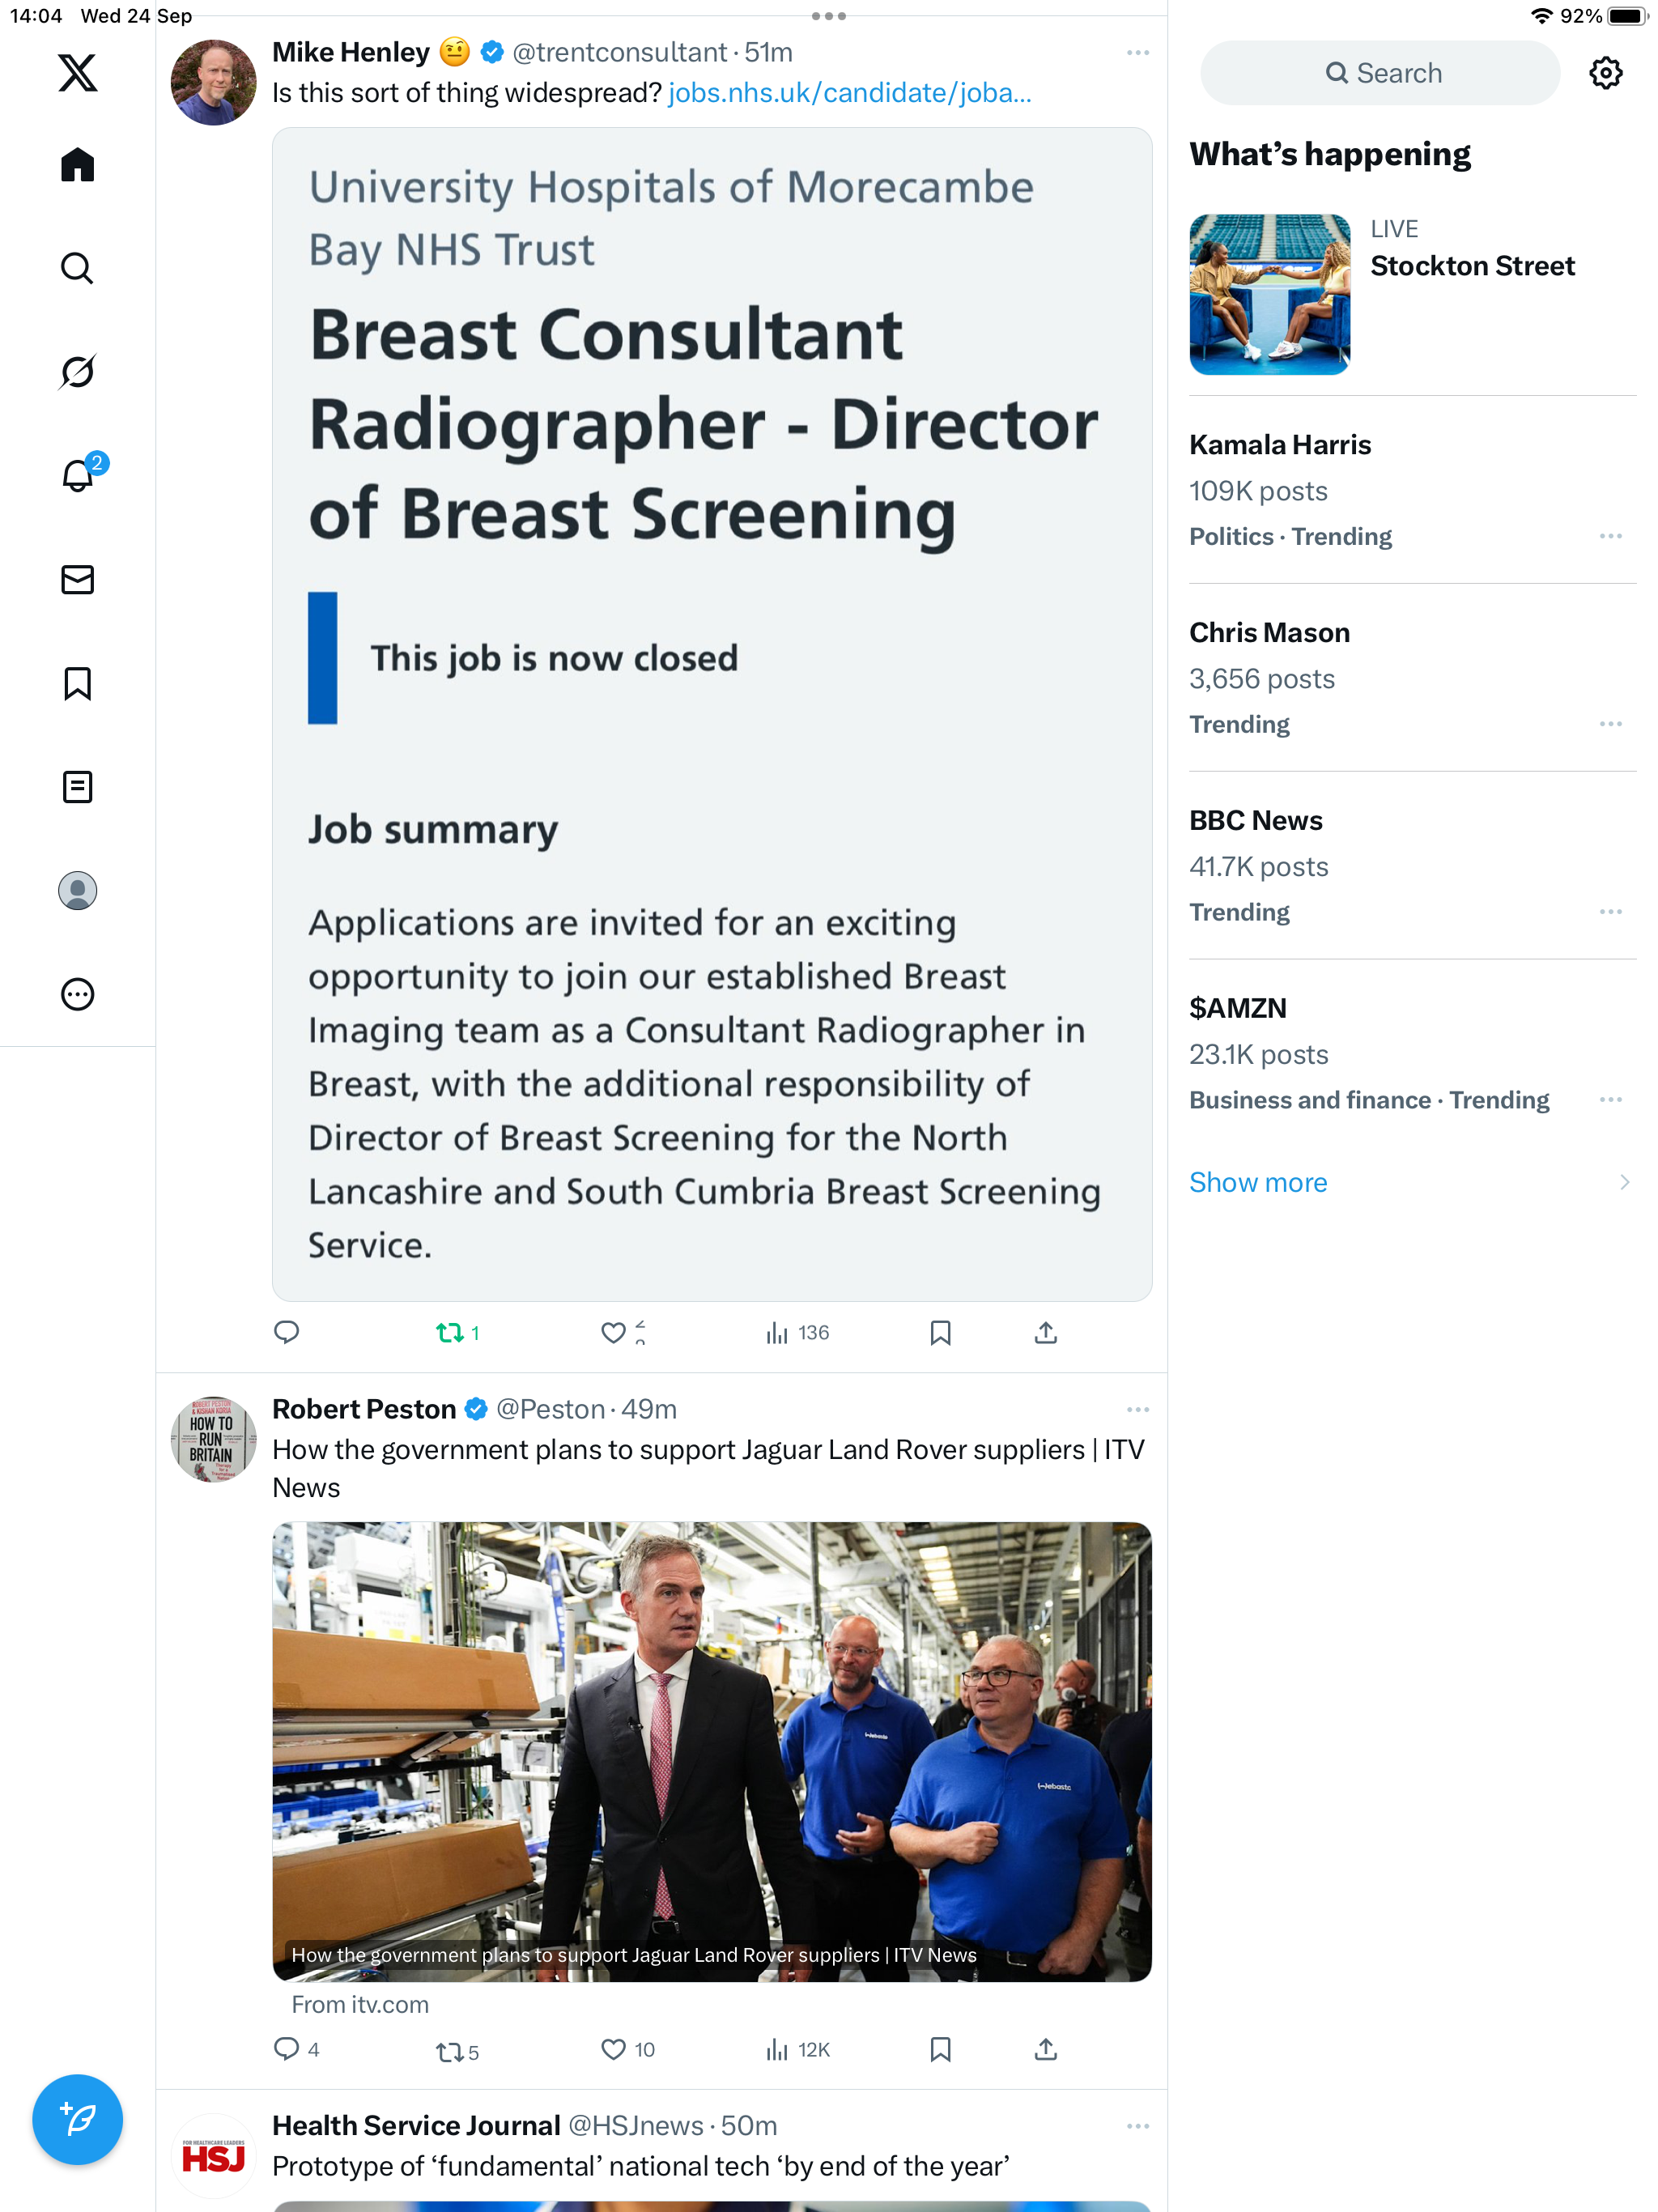Viewport: 1658px width, 2212px height.
Task: Expand Show more trends chevron
Action: (1624, 1182)
